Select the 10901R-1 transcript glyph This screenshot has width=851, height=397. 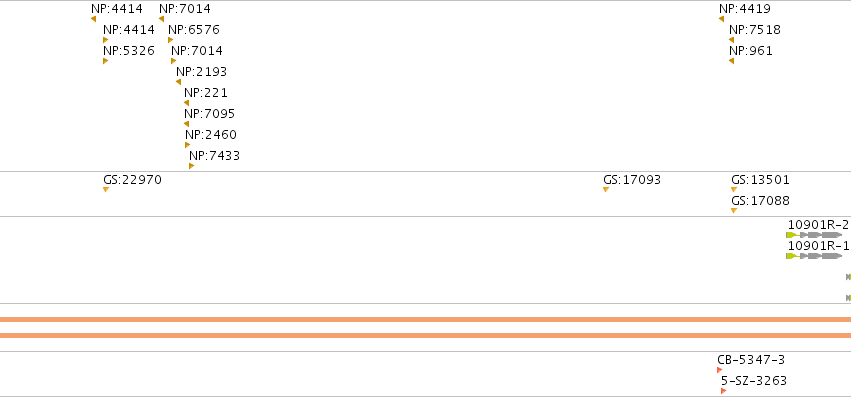(x=814, y=256)
